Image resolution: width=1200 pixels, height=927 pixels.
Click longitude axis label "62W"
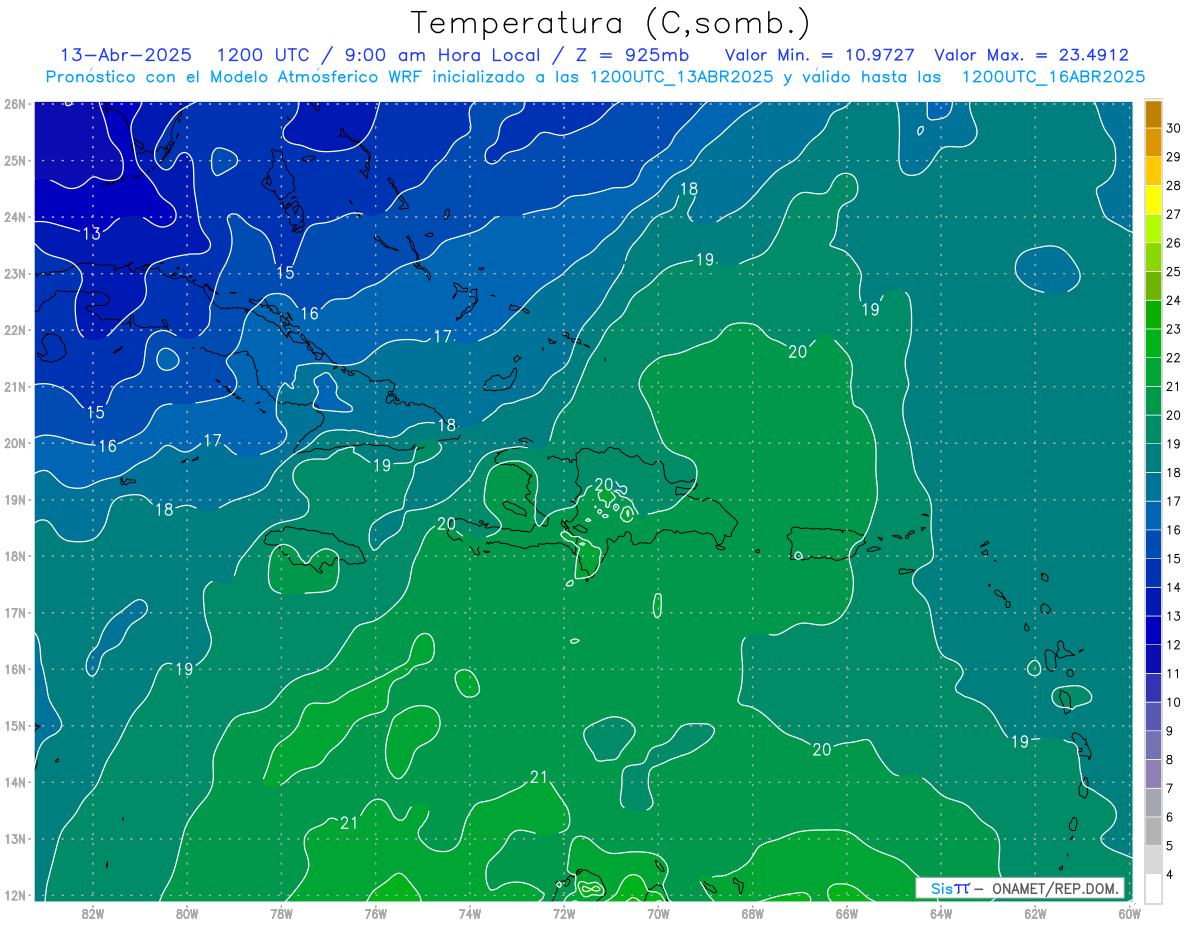point(1035,913)
